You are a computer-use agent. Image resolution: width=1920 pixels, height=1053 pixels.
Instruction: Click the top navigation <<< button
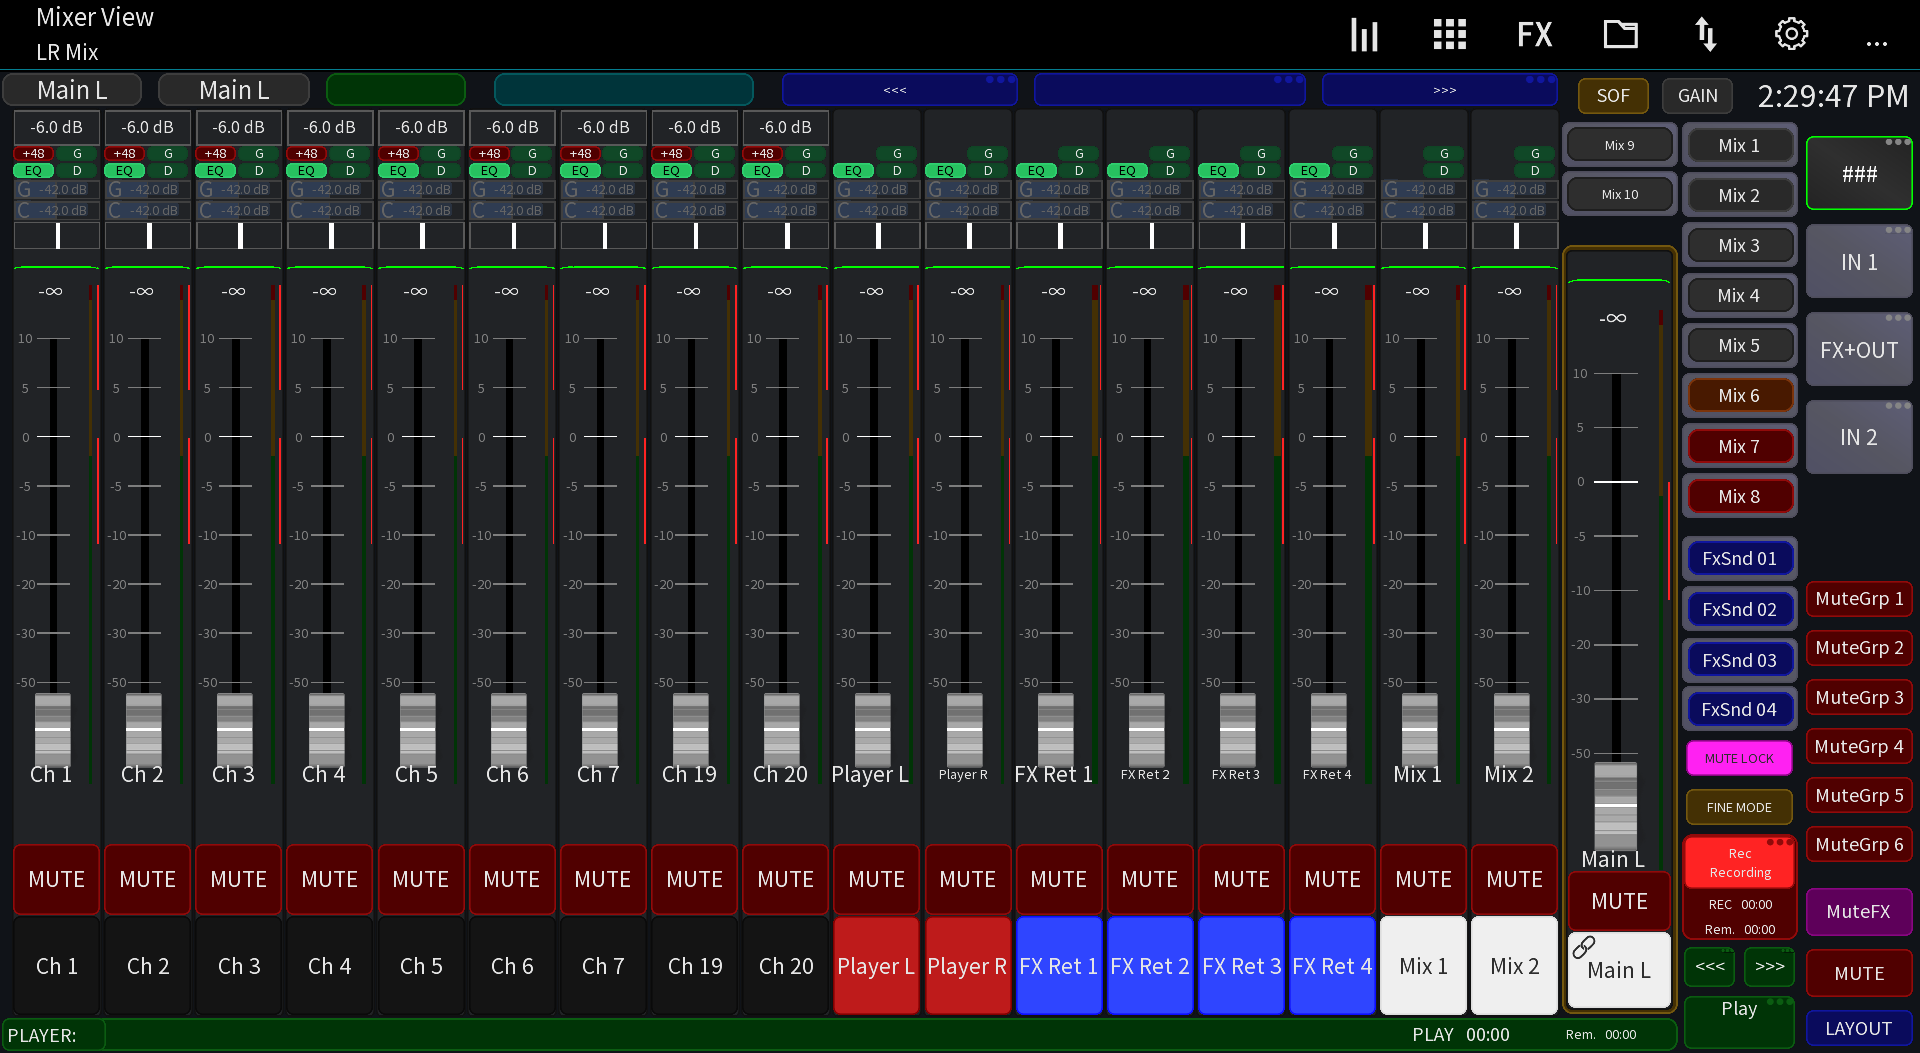899,90
